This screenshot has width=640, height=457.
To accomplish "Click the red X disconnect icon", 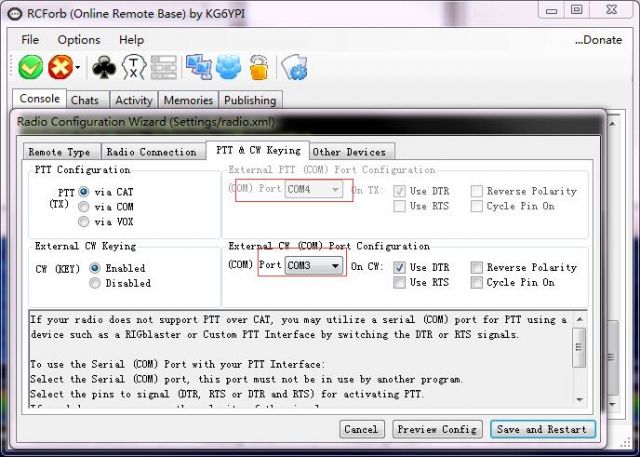I will [x=60, y=67].
